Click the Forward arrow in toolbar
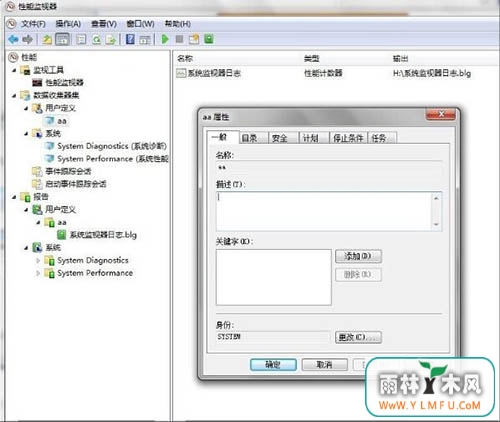500x422 pixels. [28, 39]
